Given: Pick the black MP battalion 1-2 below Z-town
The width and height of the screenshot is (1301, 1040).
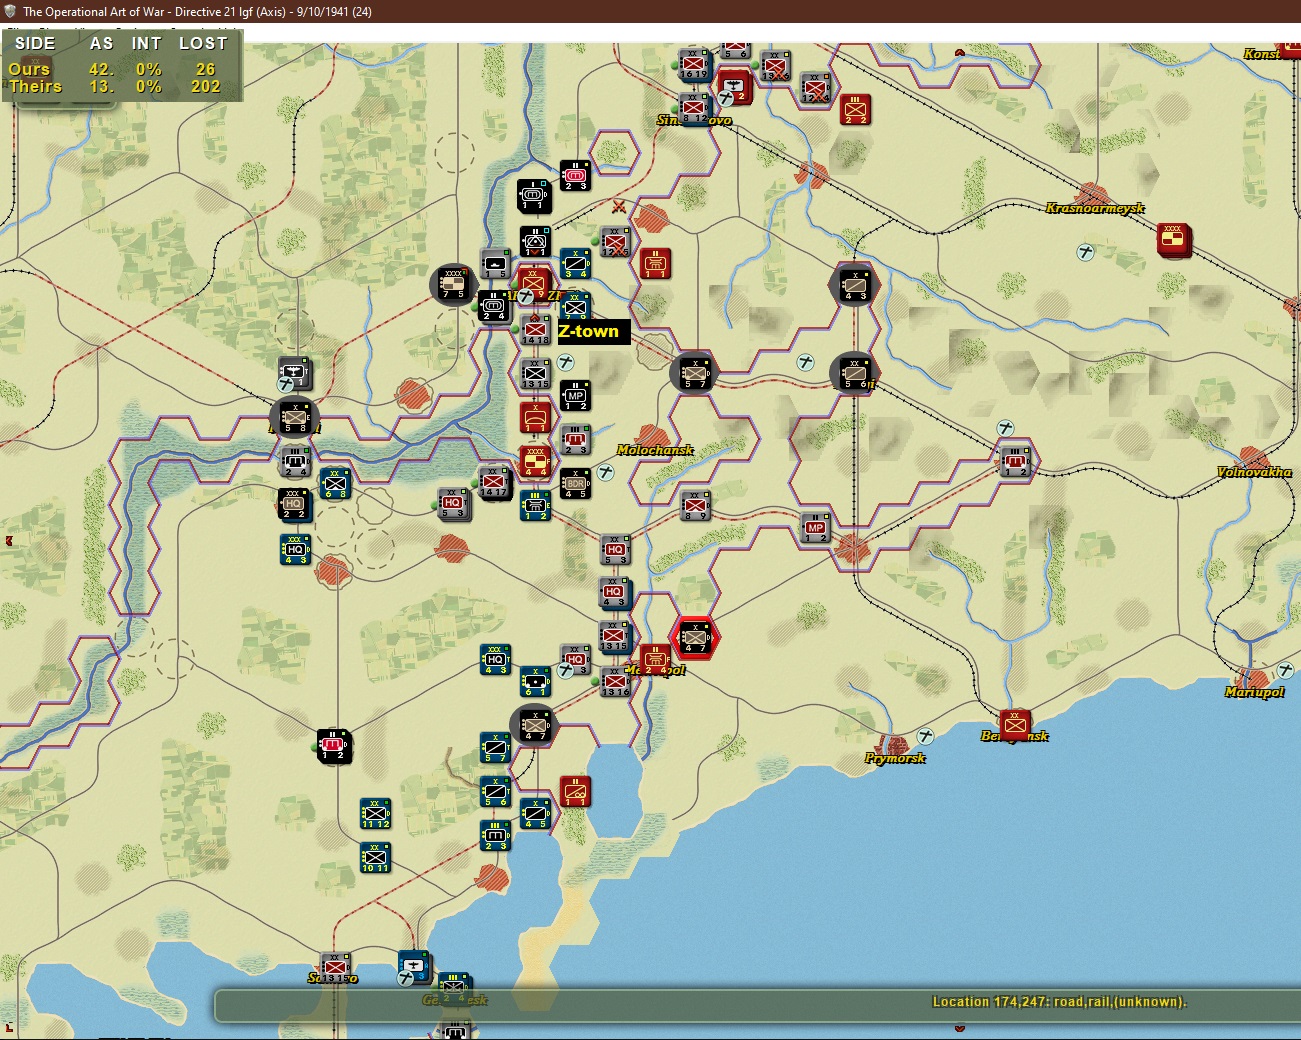Looking at the screenshot, I should point(575,396).
